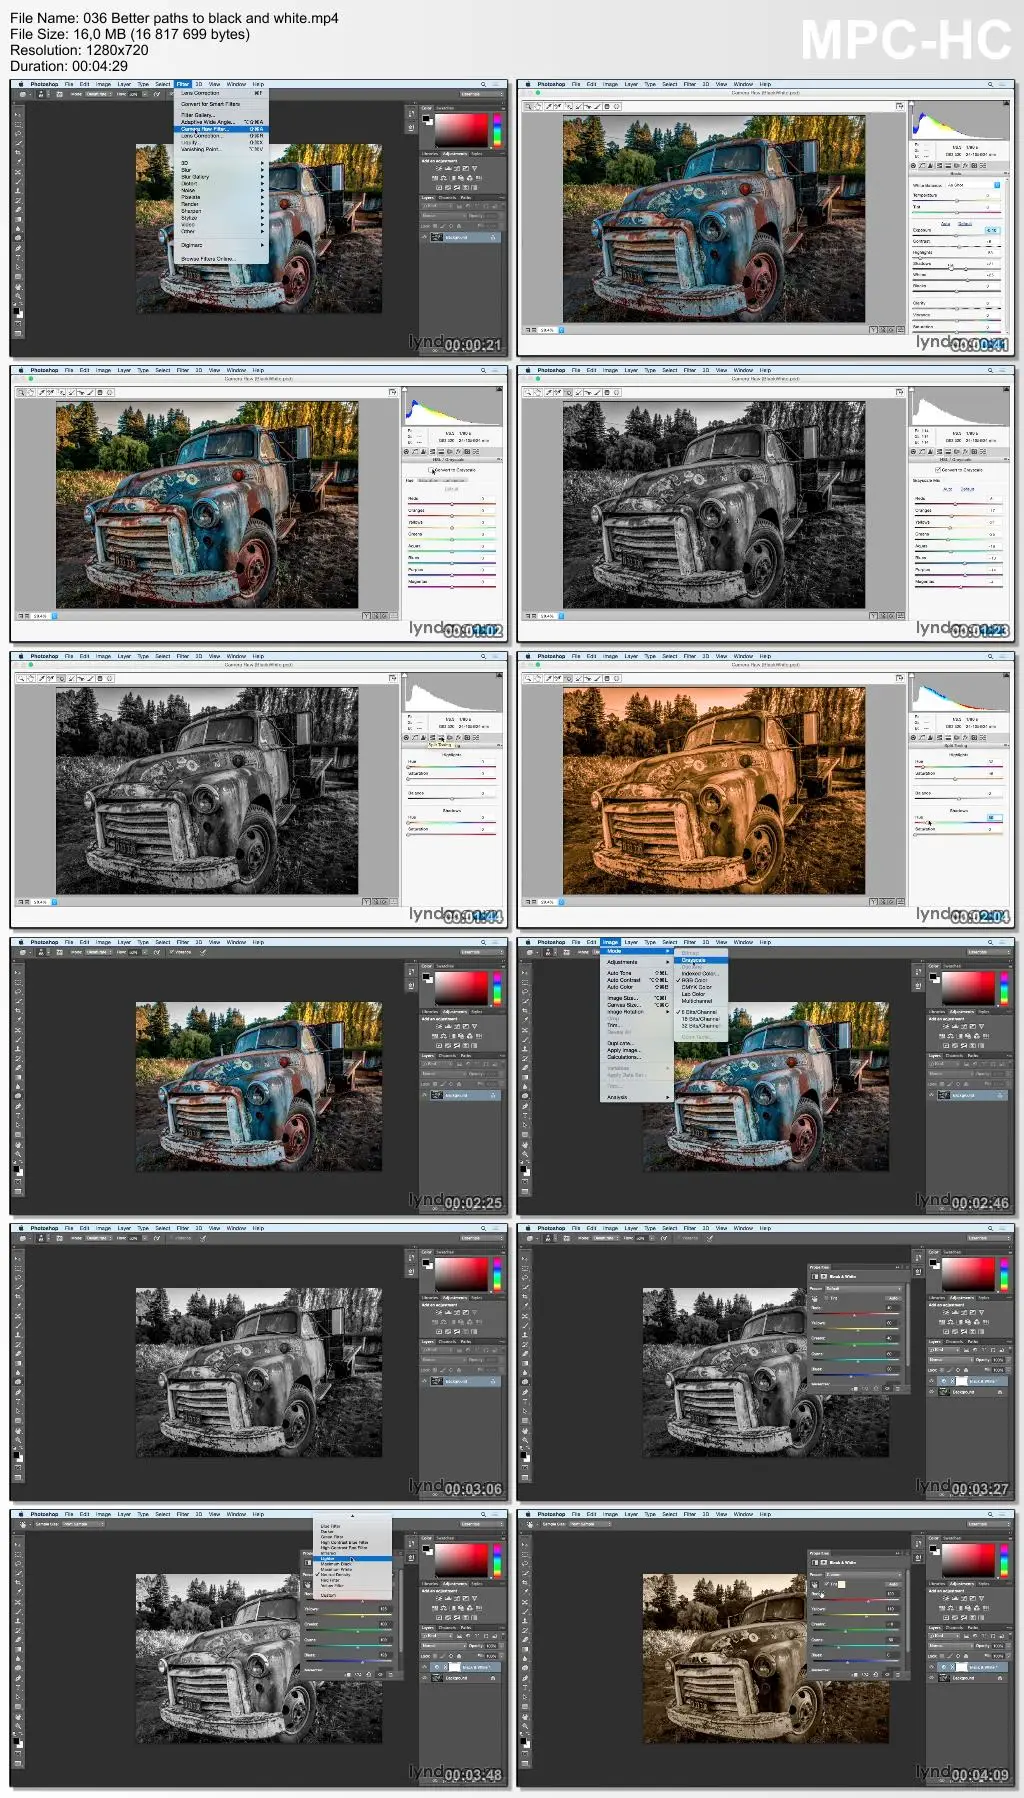Expand the Analysis submenu in the Image menu

click(x=637, y=1097)
